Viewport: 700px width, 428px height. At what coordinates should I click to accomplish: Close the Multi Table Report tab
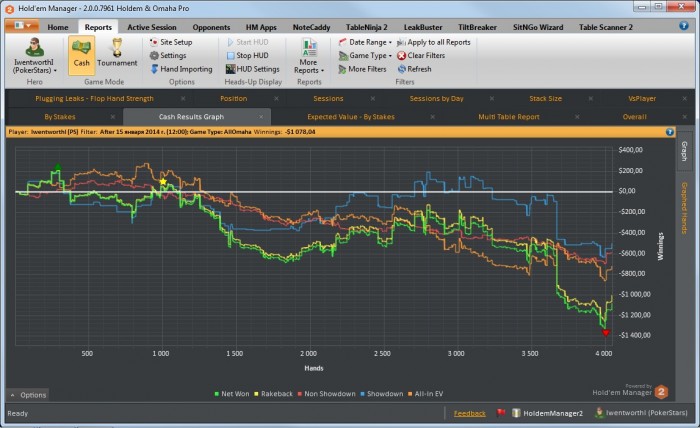(577, 117)
